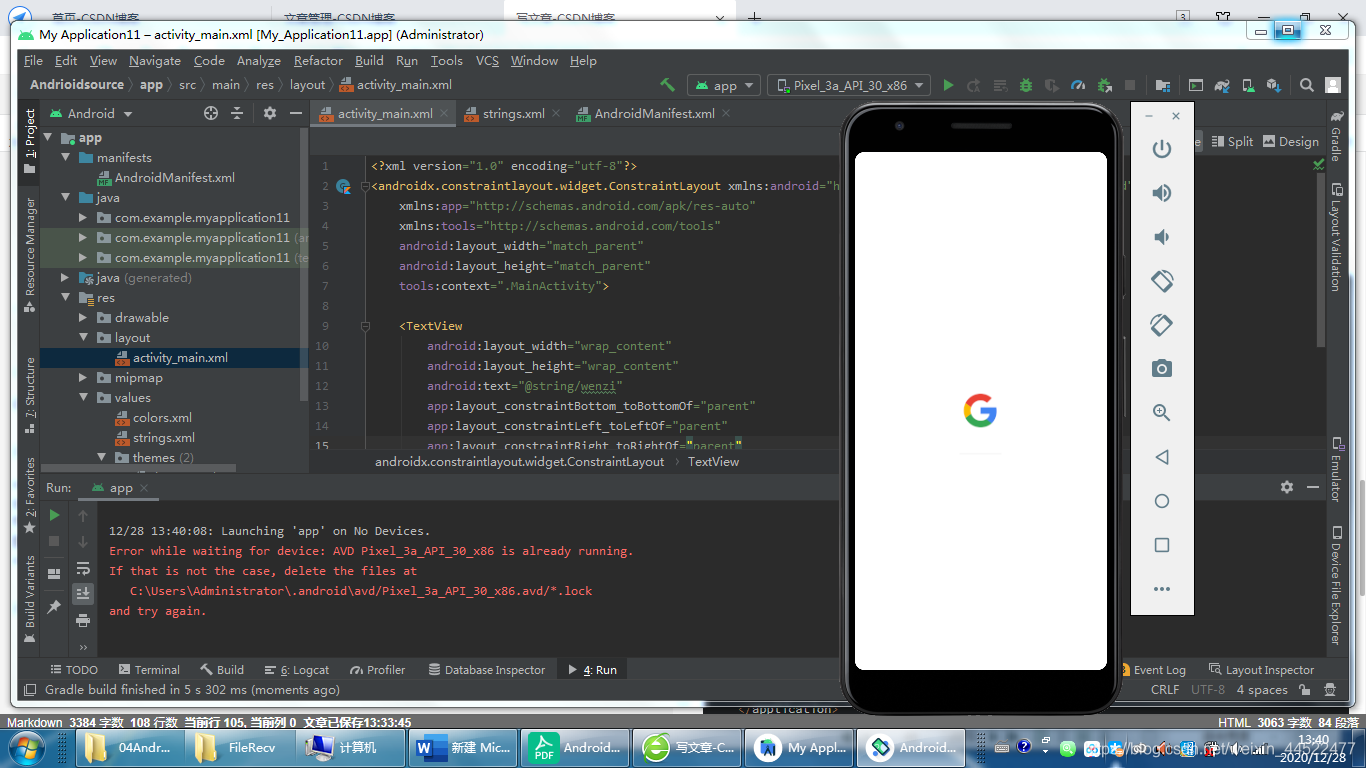Click the Profile app gauge icon
This screenshot has width=1366, height=768.
(1078, 85)
